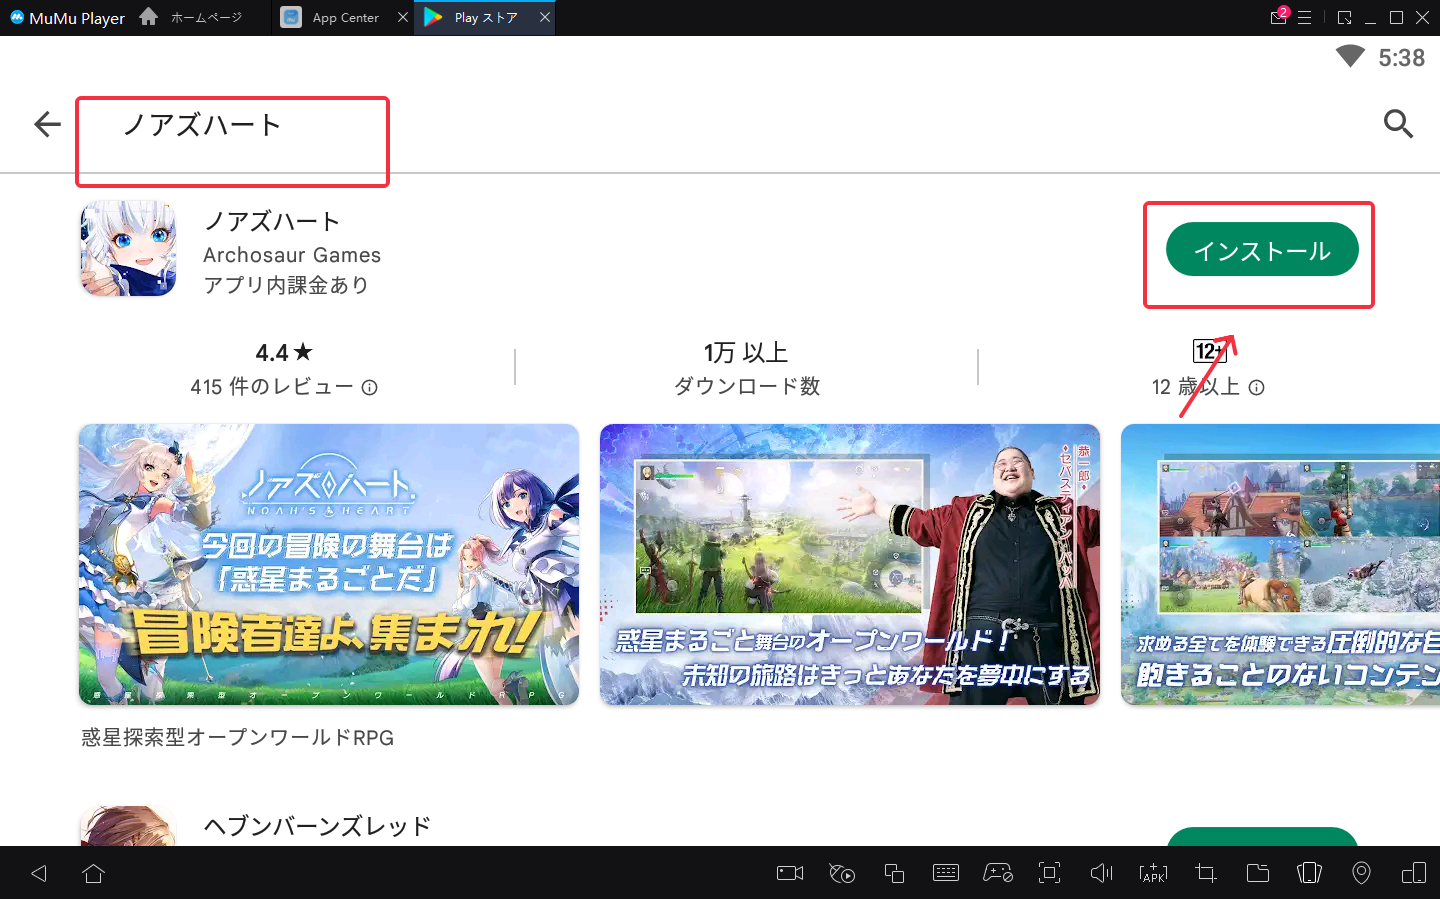
Task: Open the multi-instance manager icon
Action: [894, 873]
